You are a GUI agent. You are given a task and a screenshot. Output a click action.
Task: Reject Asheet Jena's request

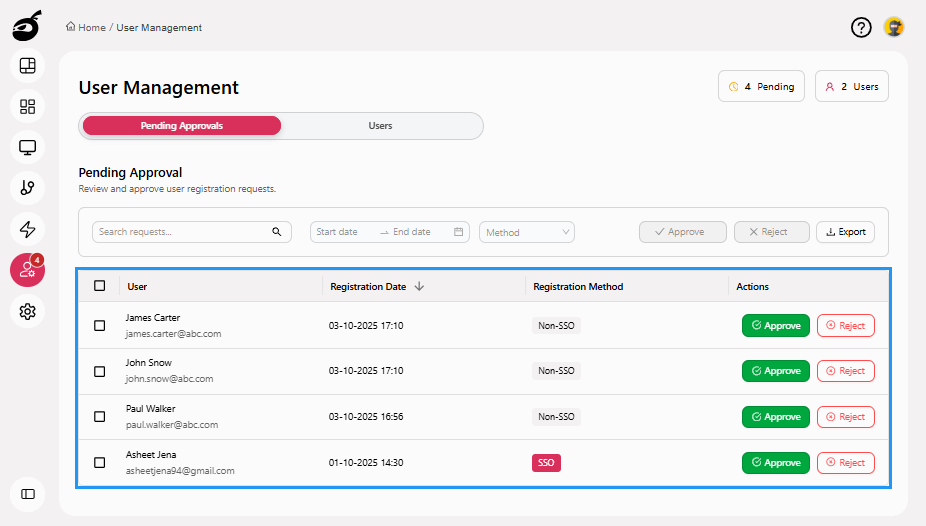[x=846, y=463]
